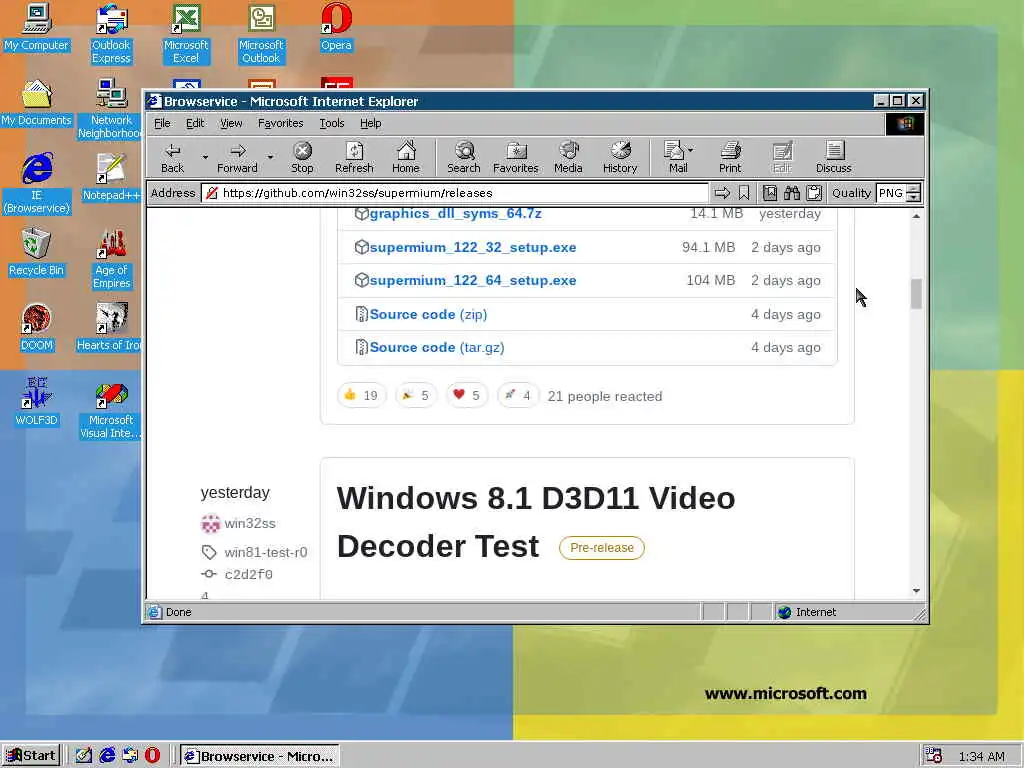The height and width of the screenshot is (768, 1024).
Task: Open the View menu
Action: (231, 123)
